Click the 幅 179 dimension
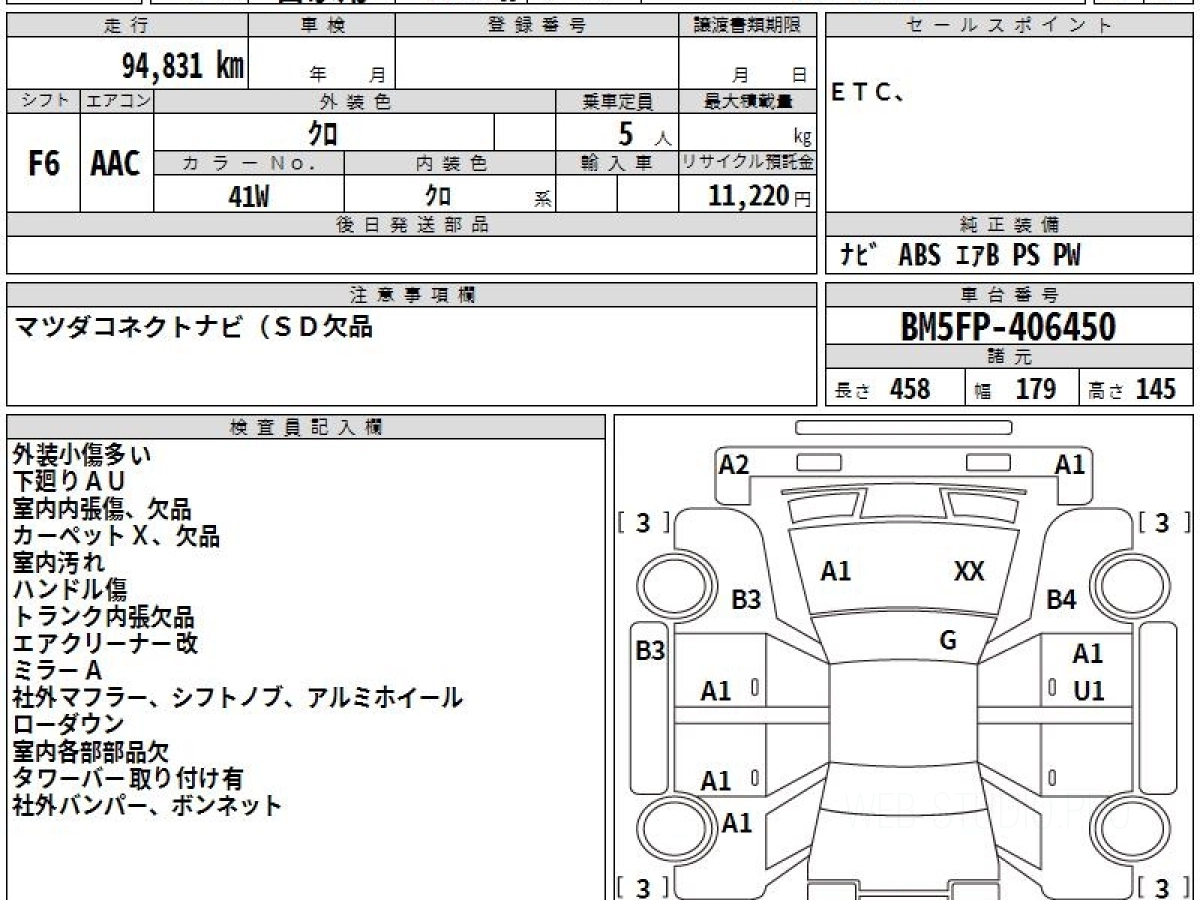 [1016, 389]
